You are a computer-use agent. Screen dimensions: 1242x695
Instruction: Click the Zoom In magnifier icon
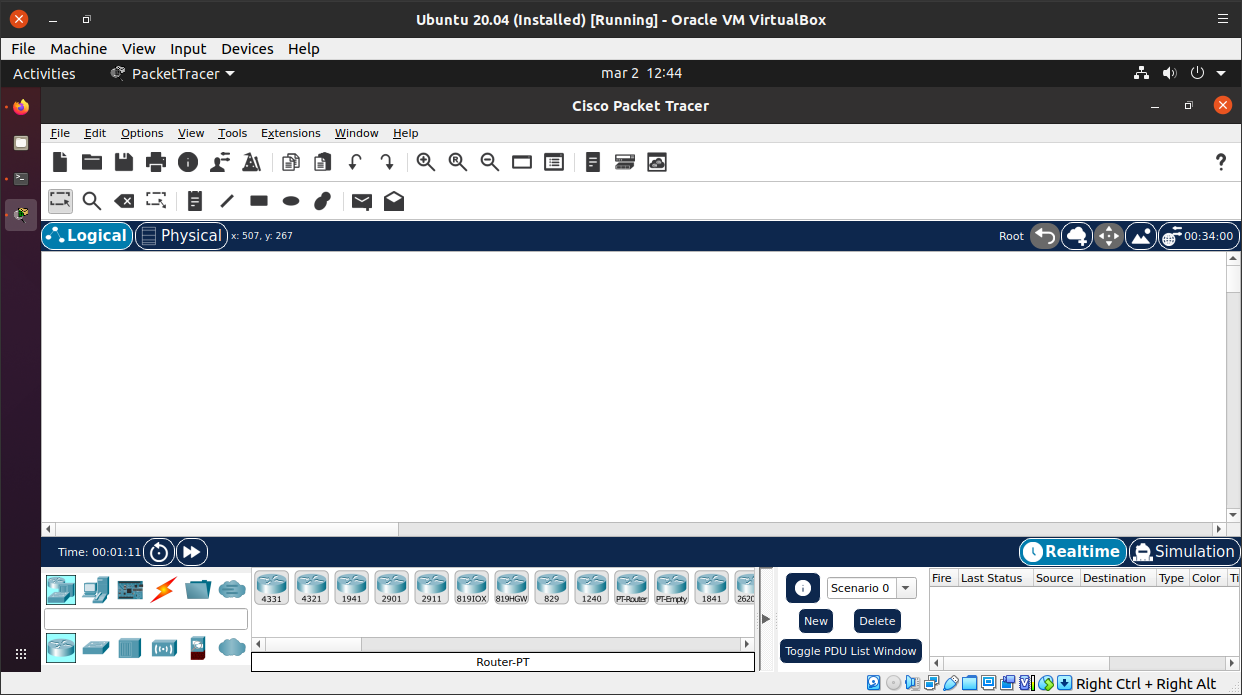coord(426,162)
